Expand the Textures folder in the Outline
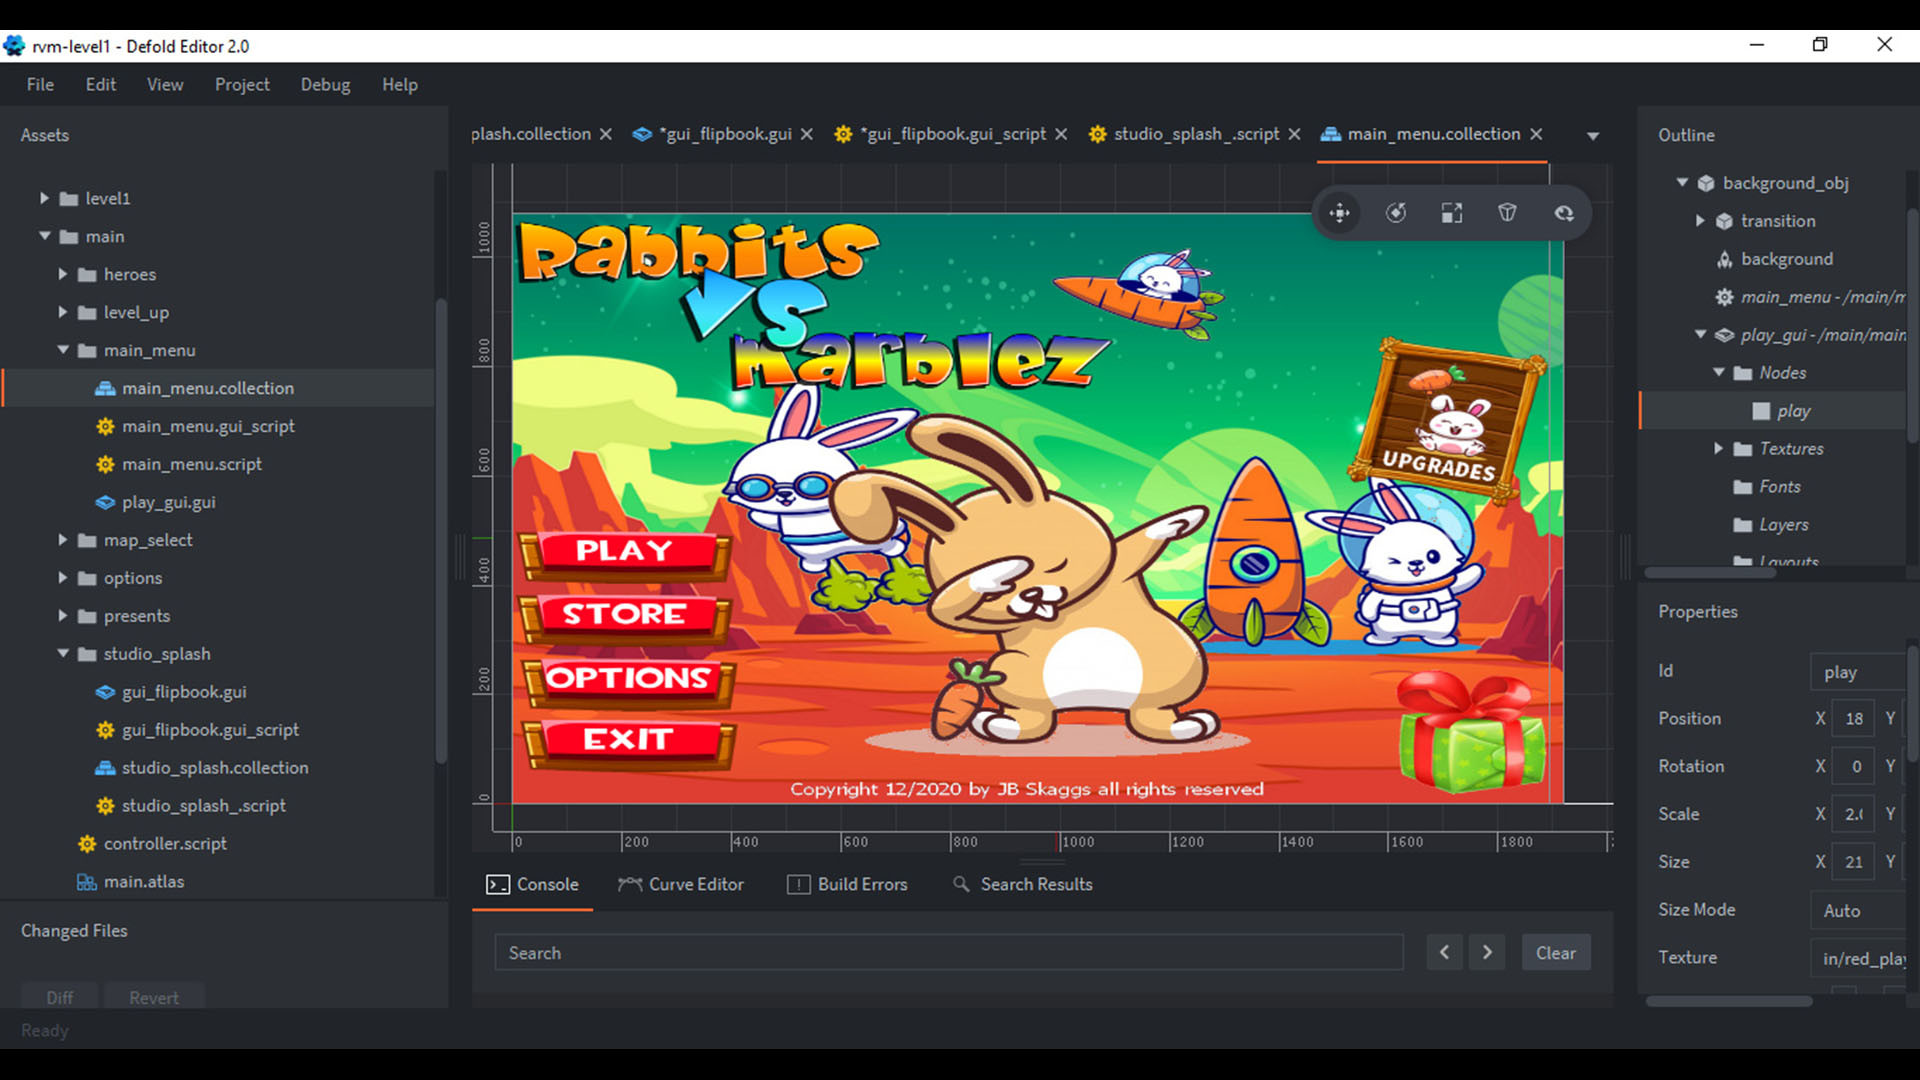 1720,448
